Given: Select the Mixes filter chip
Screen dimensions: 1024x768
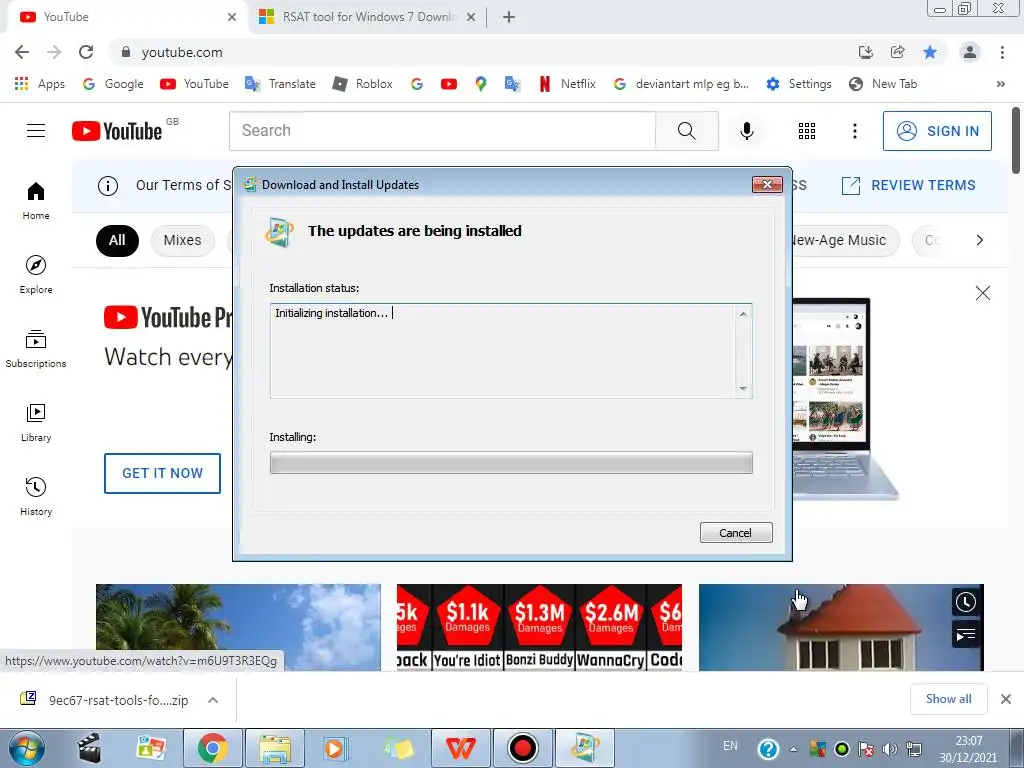Looking at the screenshot, I should [182, 240].
